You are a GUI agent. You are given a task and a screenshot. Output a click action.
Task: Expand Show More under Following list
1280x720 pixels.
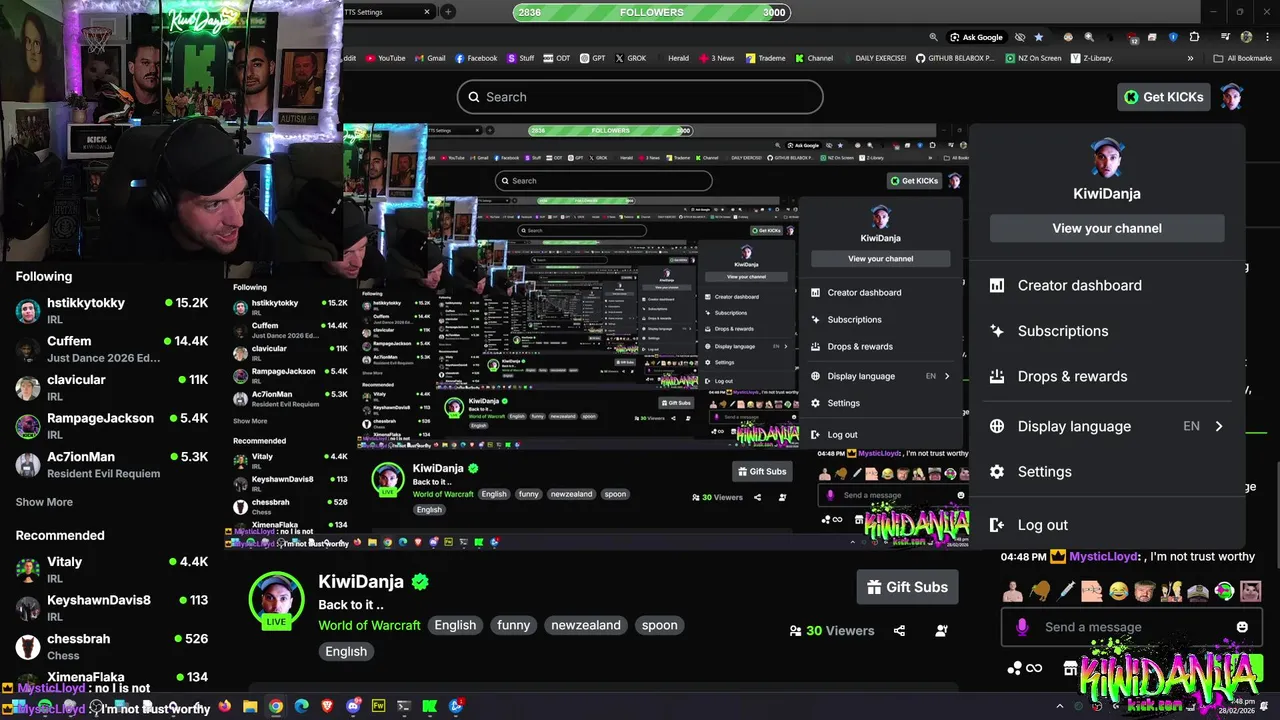click(x=44, y=502)
